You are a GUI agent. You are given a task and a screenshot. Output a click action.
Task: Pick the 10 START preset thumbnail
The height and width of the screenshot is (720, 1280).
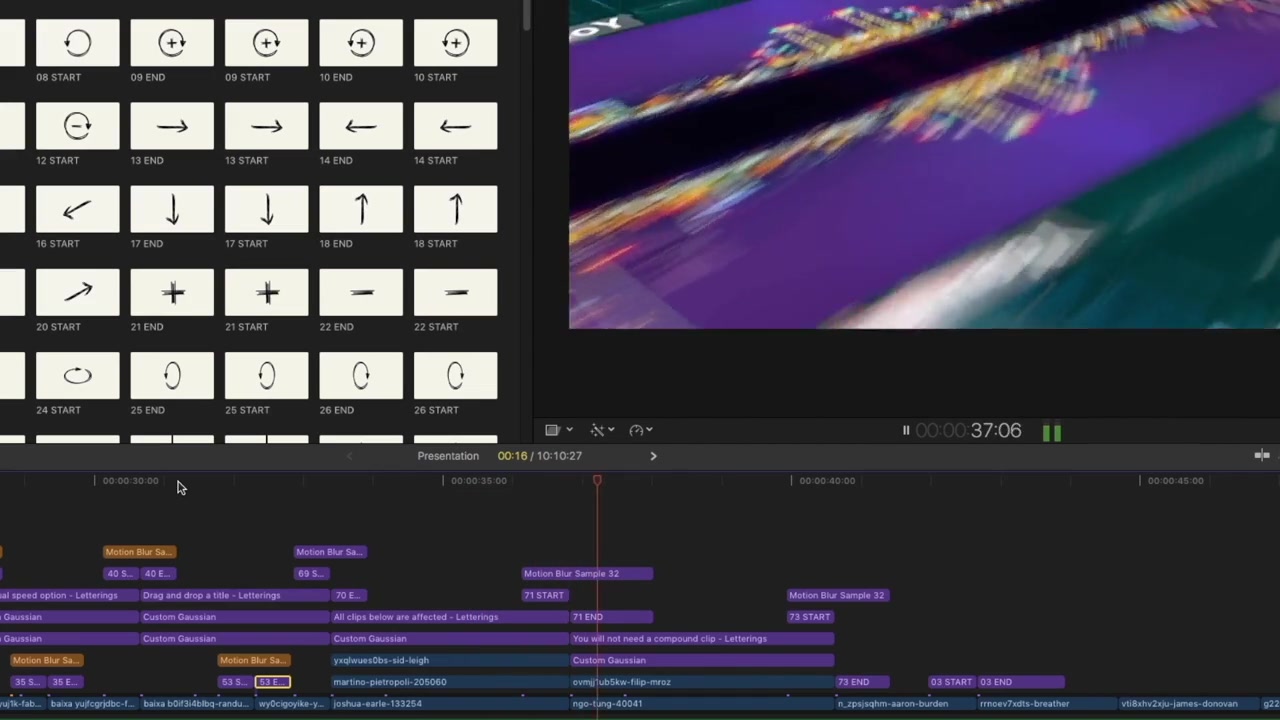point(455,43)
